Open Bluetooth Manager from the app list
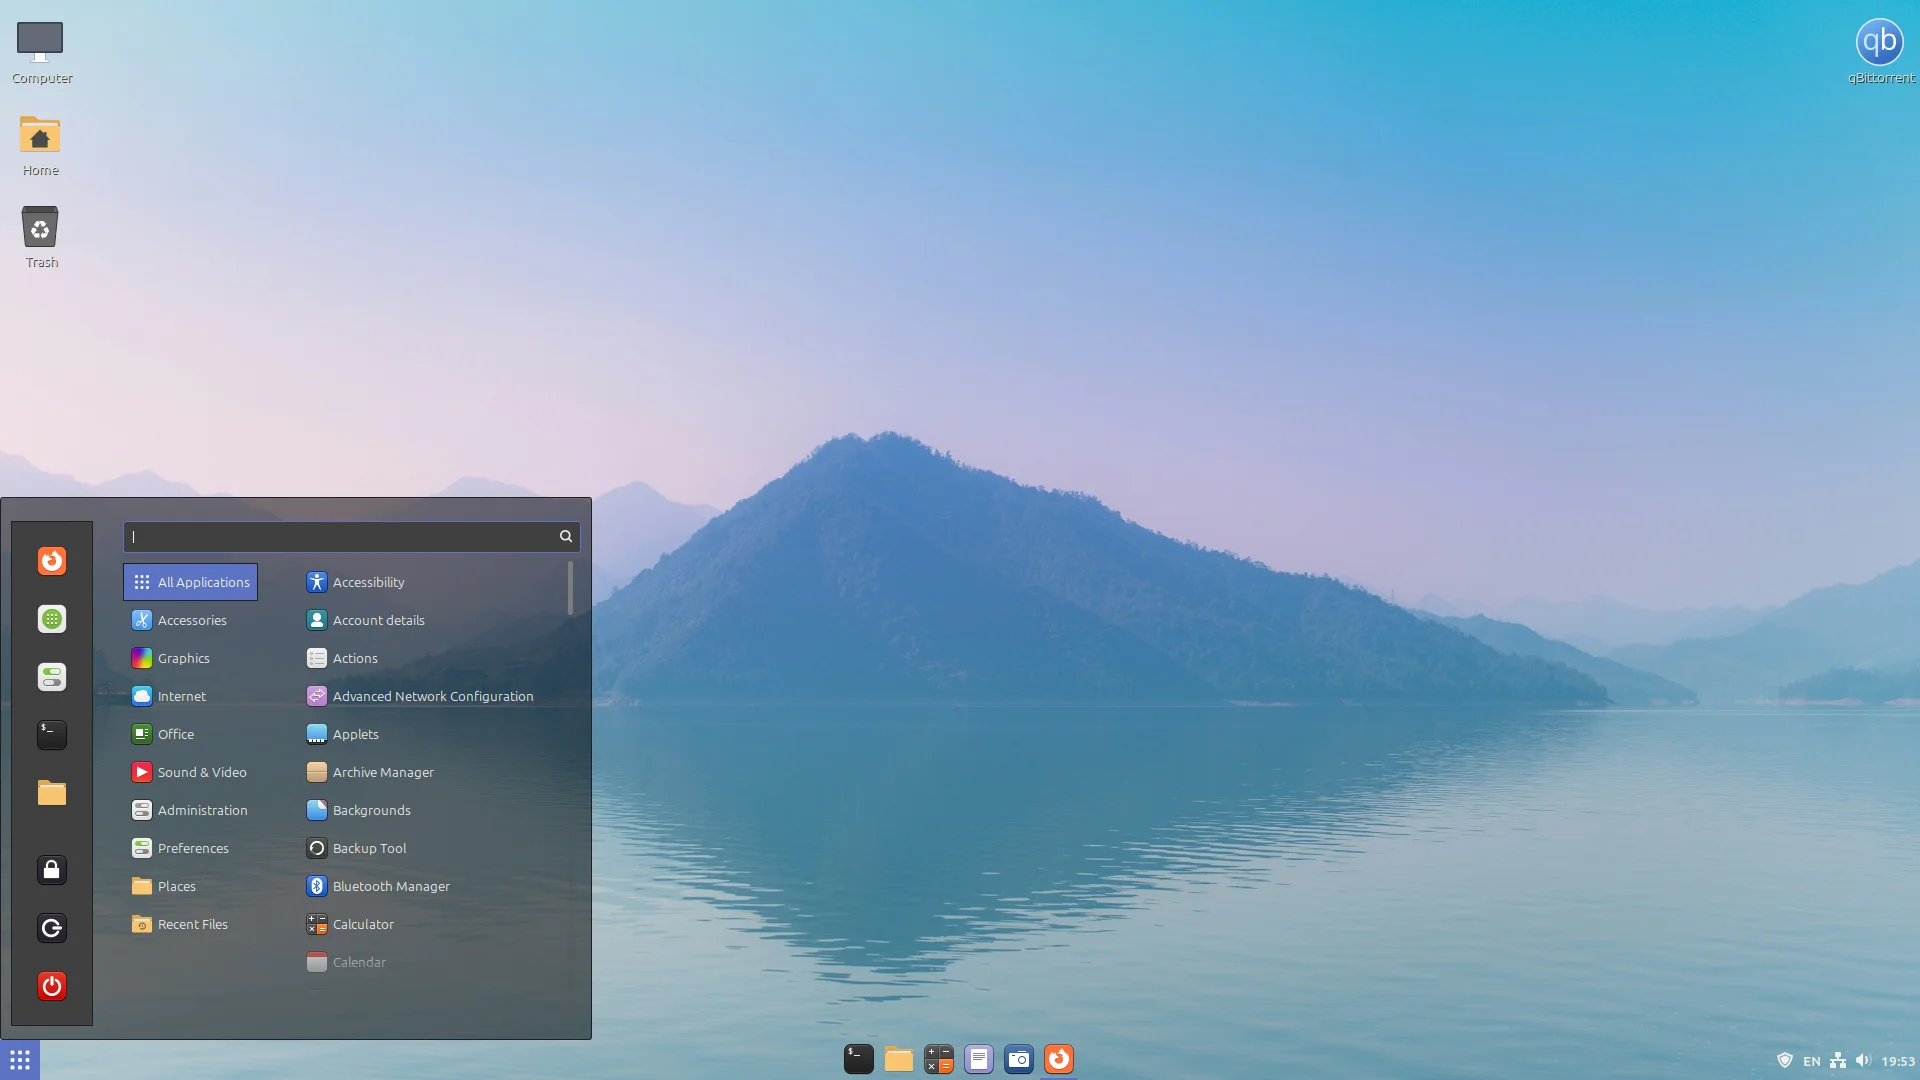Viewport: 1920px width, 1080px height. click(391, 886)
